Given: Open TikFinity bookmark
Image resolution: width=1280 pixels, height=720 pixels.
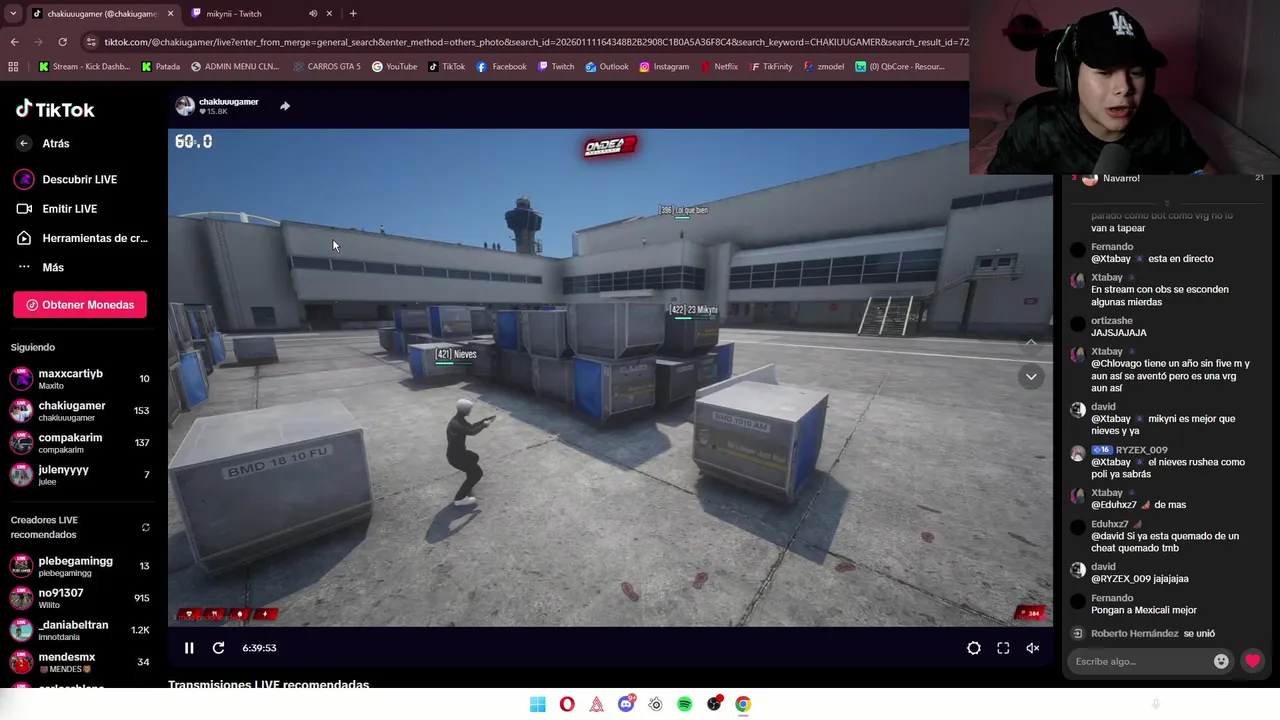Looking at the screenshot, I should coord(770,67).
